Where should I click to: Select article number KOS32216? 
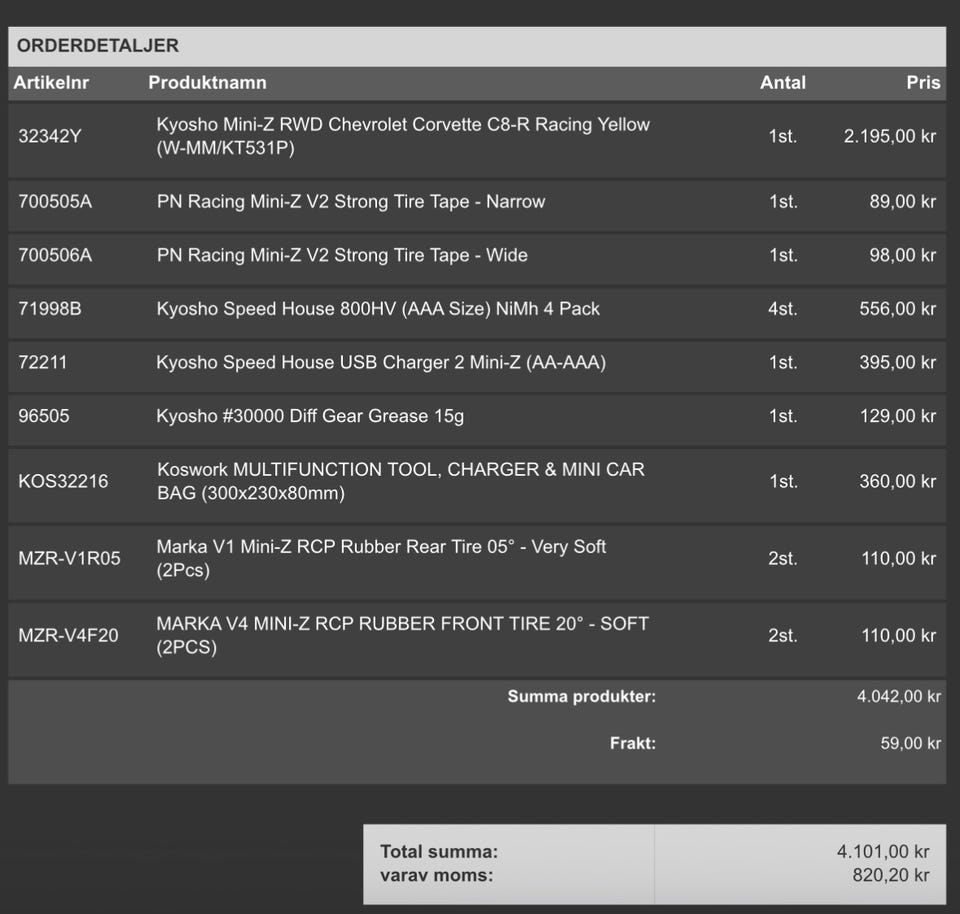[x=63, y=481]
